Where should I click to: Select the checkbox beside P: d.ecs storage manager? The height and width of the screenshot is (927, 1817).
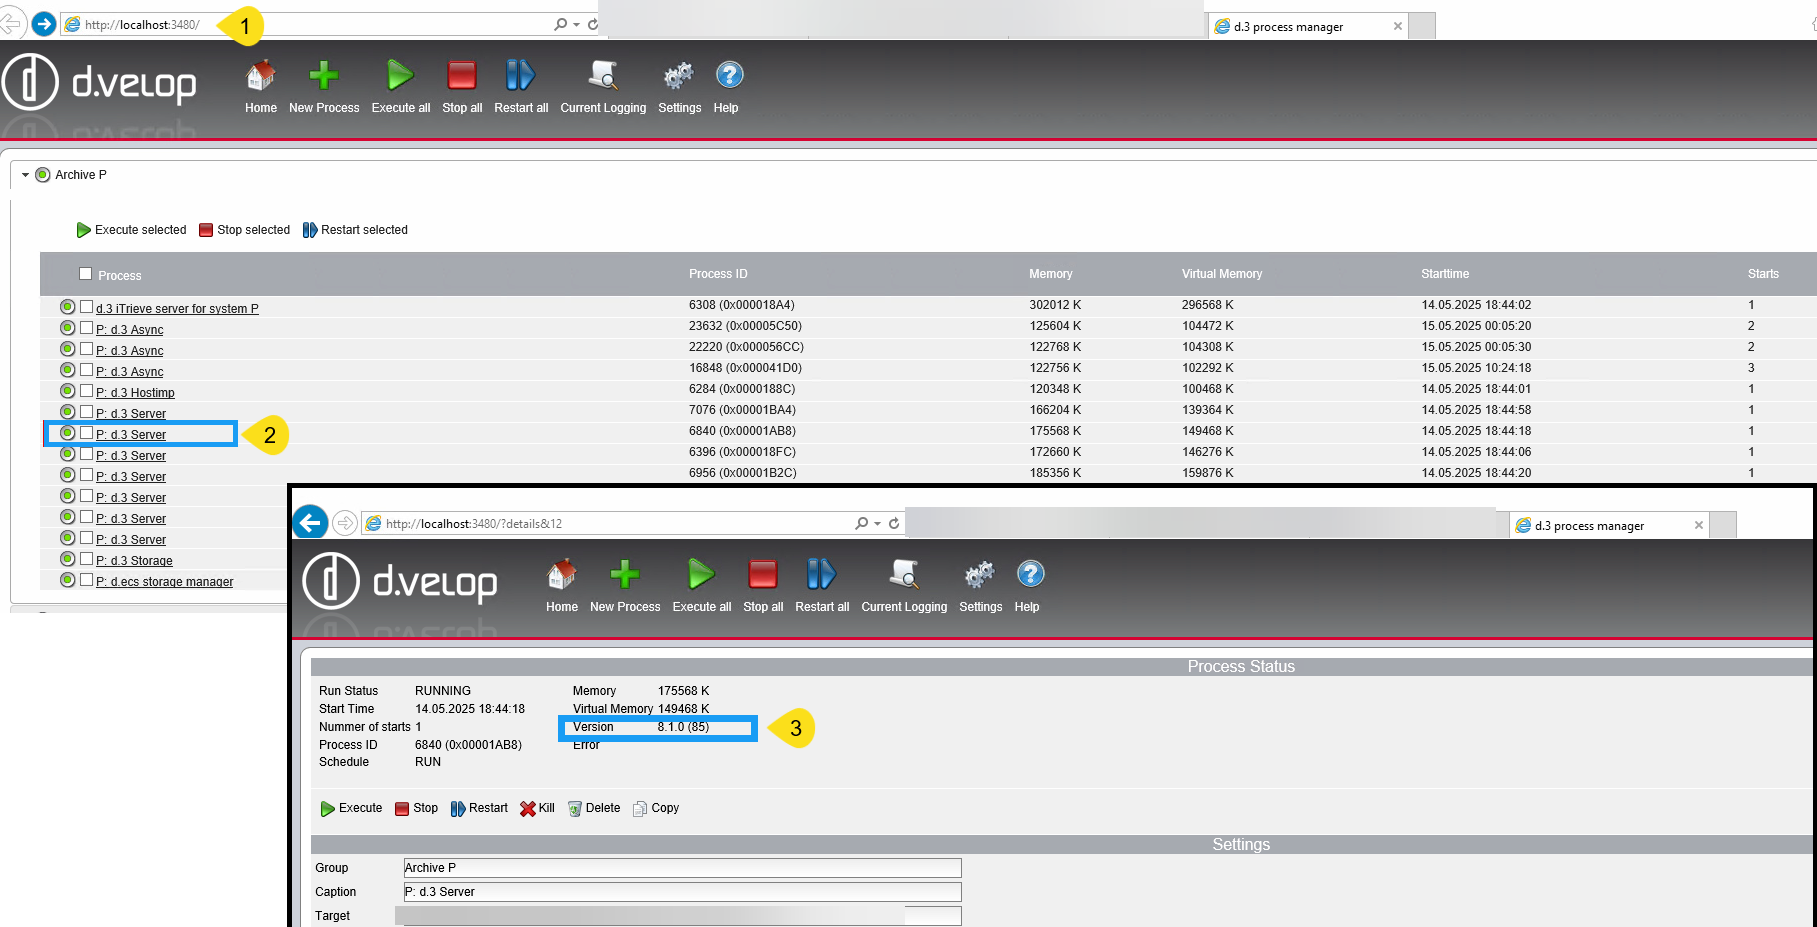pyautogui.click(x=85, y=580)
